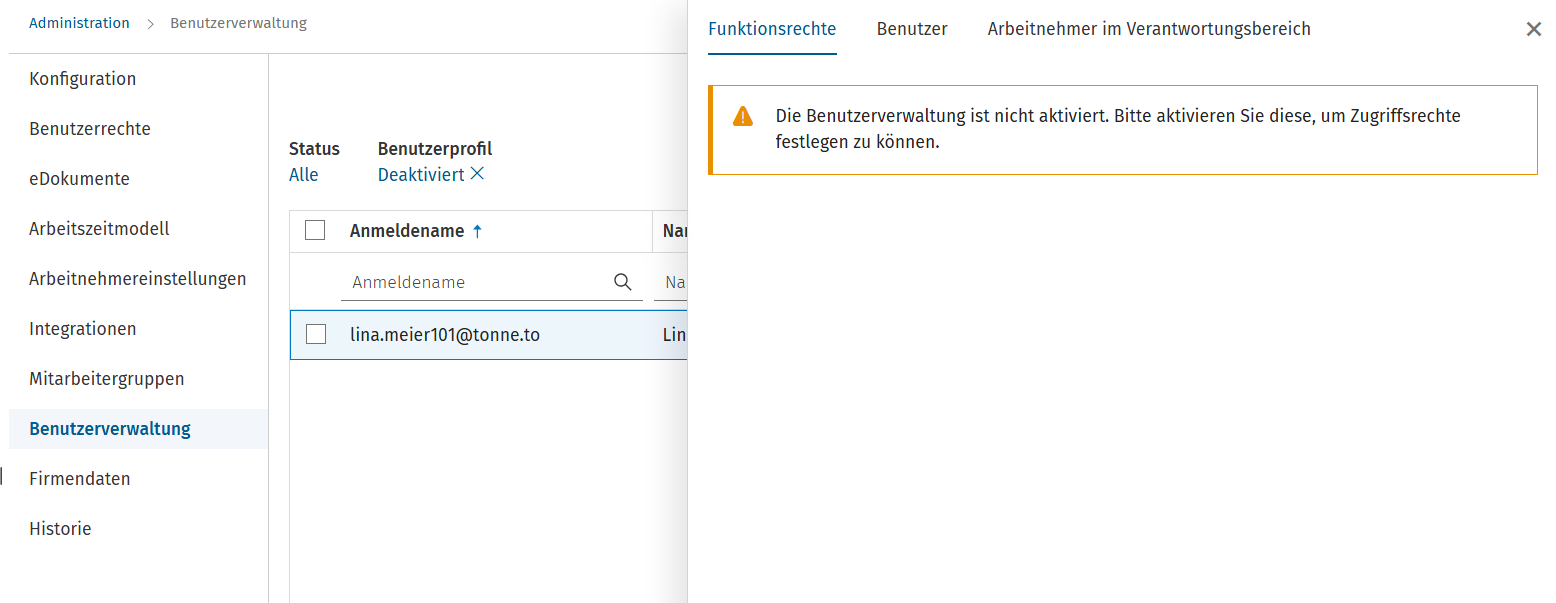Click the Benutzerverwaltung breadcrumb text
1556x603 pixels.
tap(238, 23)
